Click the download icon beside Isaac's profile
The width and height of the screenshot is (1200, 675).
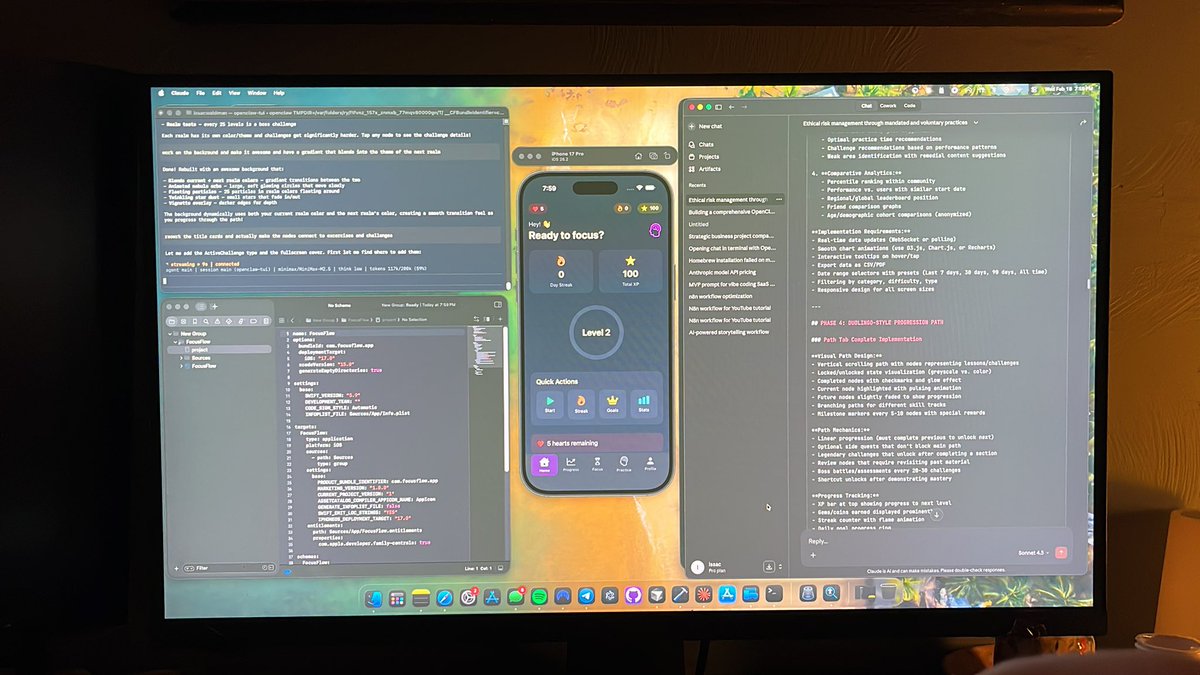coord(769,566)
